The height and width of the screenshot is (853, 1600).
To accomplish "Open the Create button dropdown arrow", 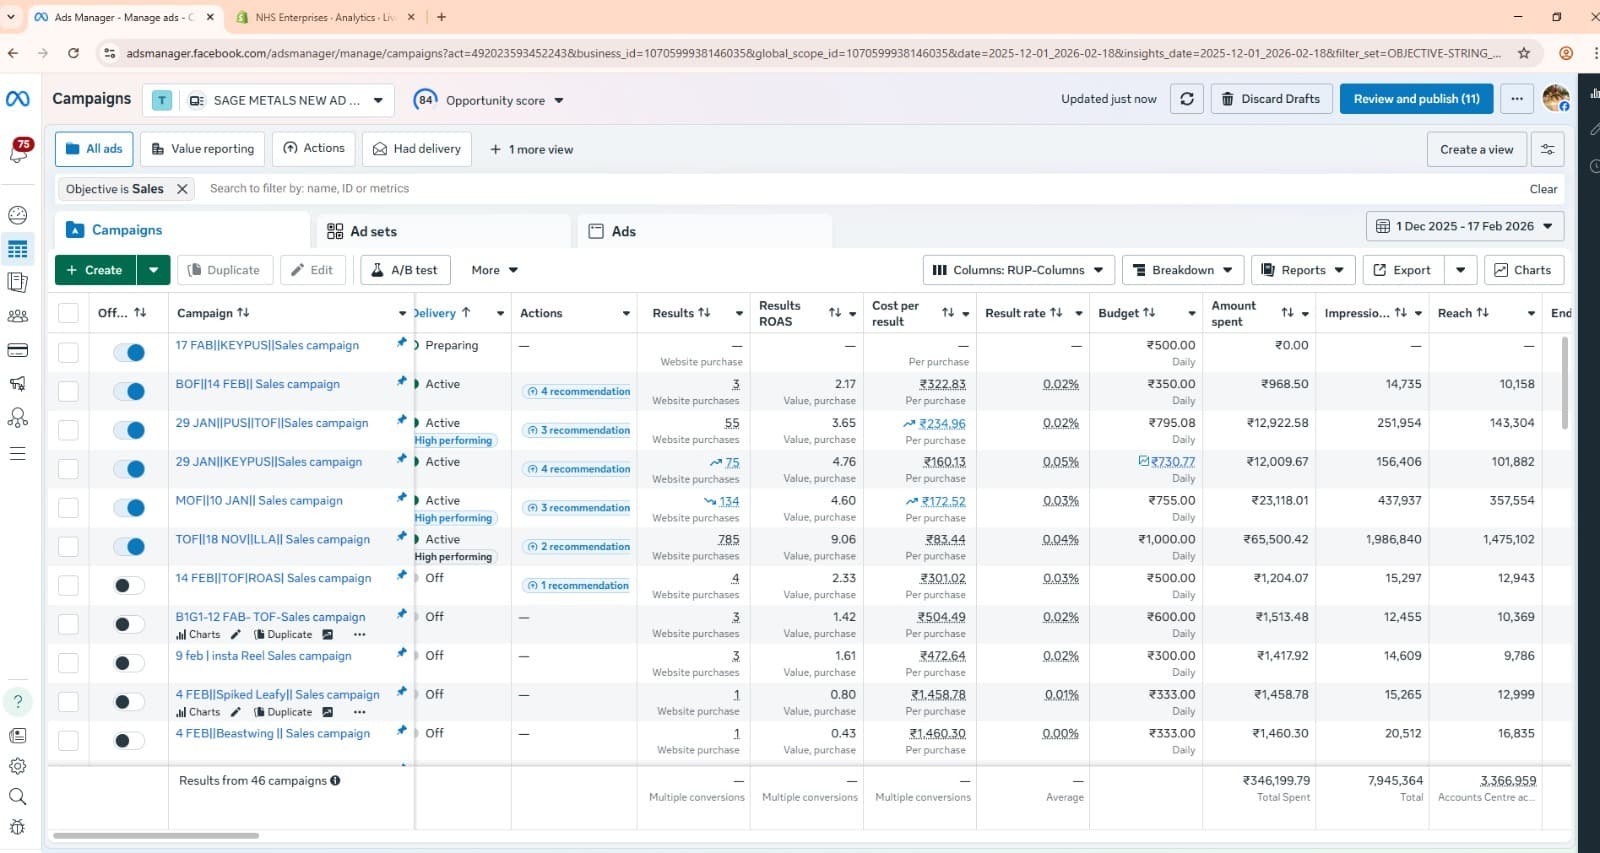I will (x=153, y=270).
